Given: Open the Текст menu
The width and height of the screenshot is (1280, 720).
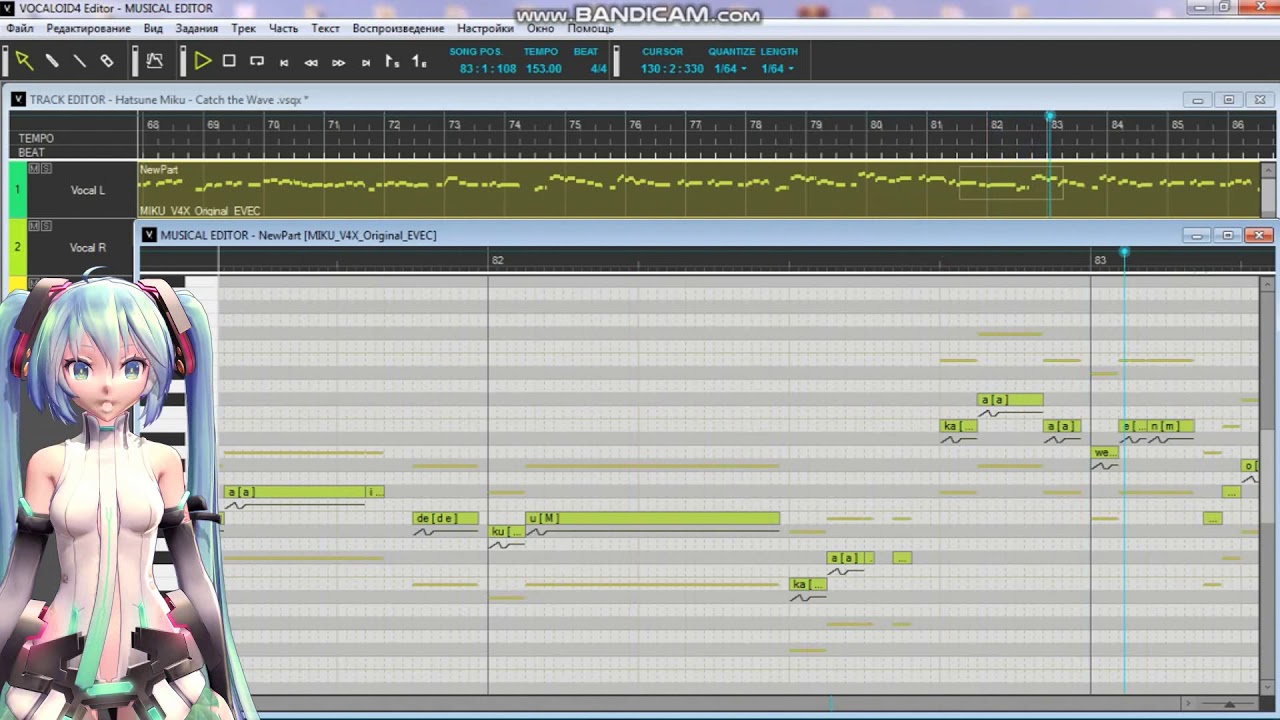Looking at the screenshot, I should click(325, 29).
